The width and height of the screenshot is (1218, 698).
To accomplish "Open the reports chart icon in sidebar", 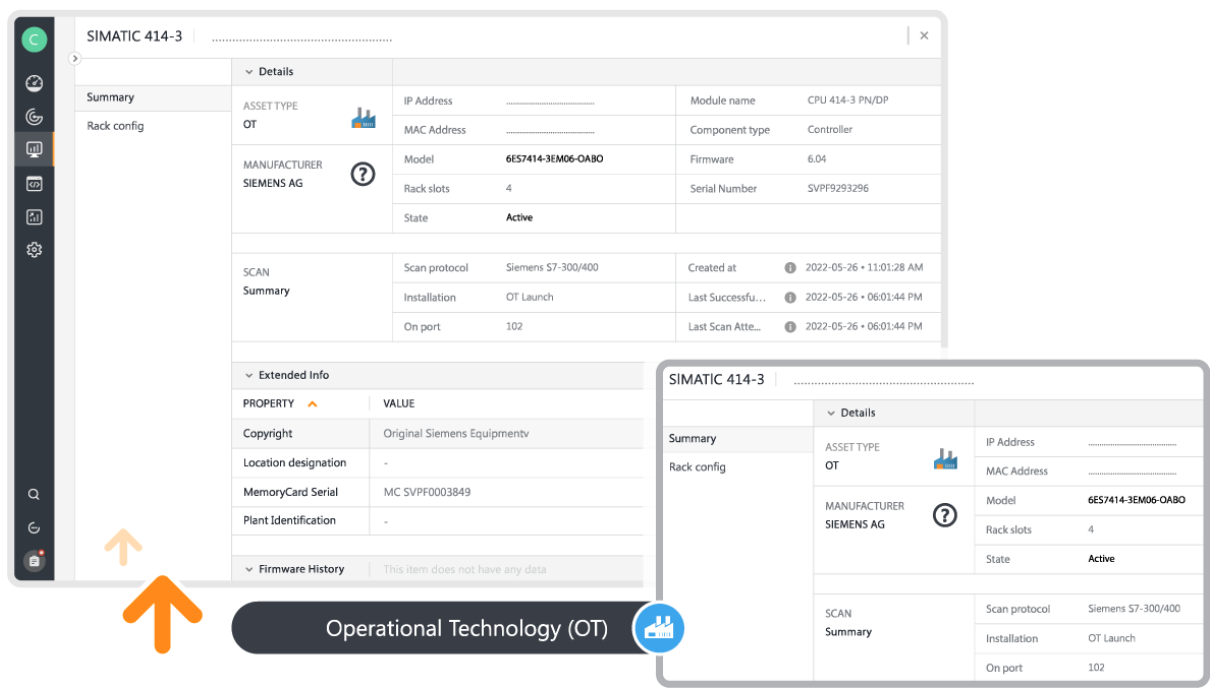I will [34, 217].
